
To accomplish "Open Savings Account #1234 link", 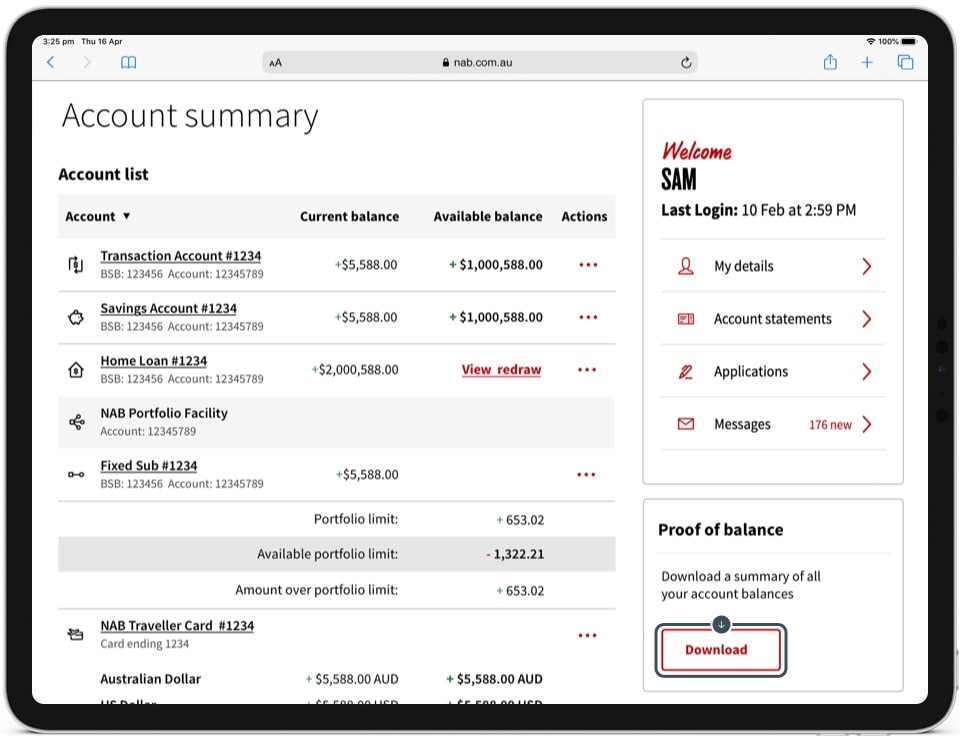I will click(168, 308).
